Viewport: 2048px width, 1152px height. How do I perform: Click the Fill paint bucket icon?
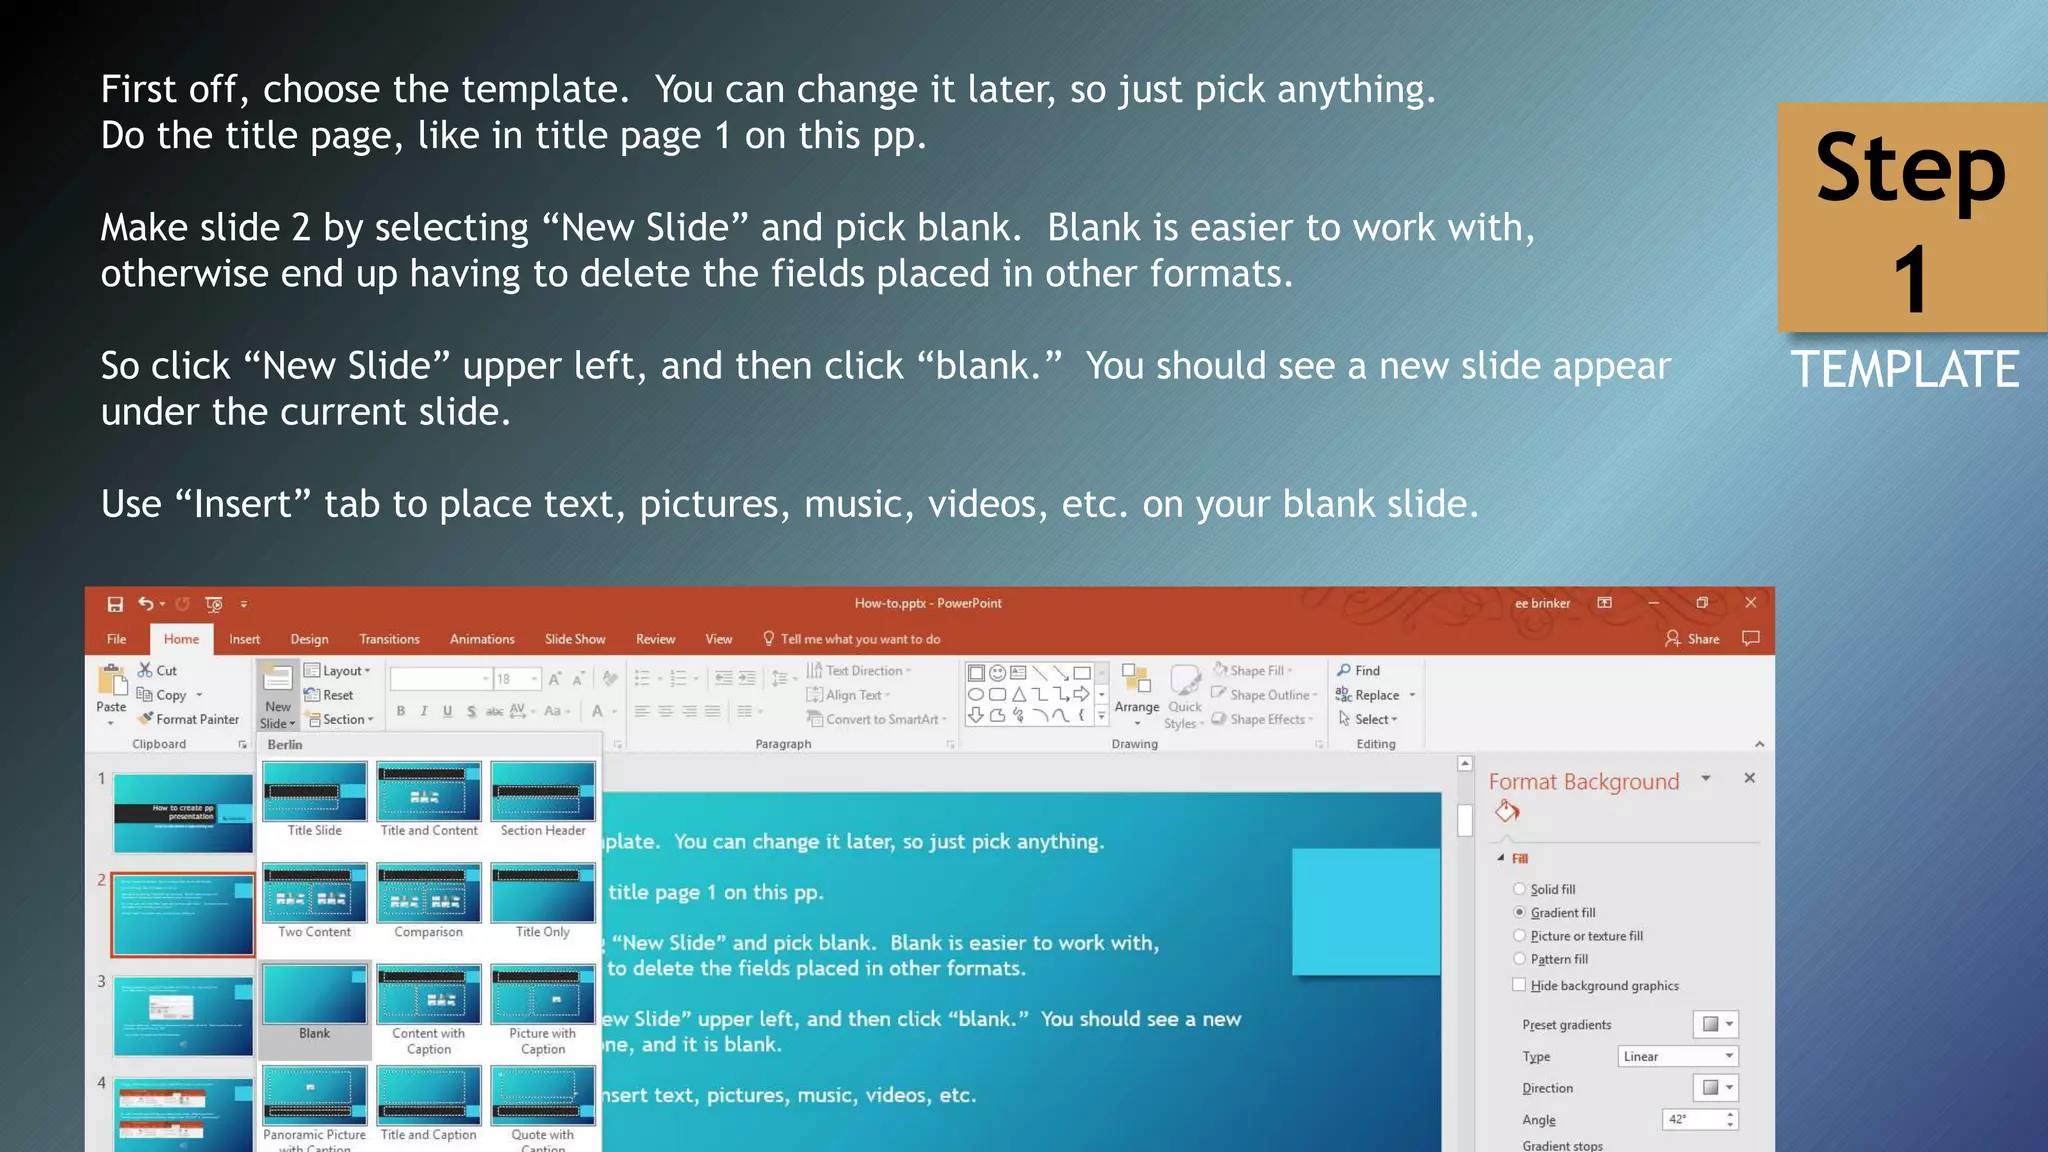(1506, 812)
